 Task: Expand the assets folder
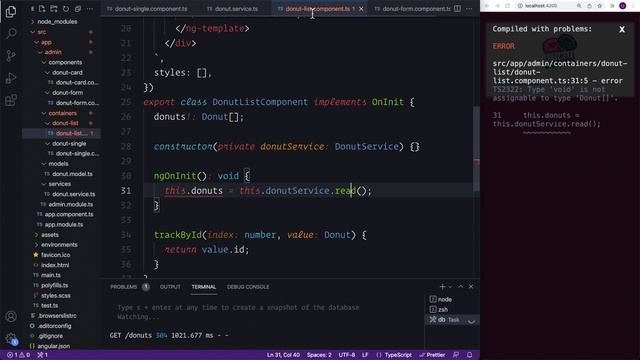(49, 235)
